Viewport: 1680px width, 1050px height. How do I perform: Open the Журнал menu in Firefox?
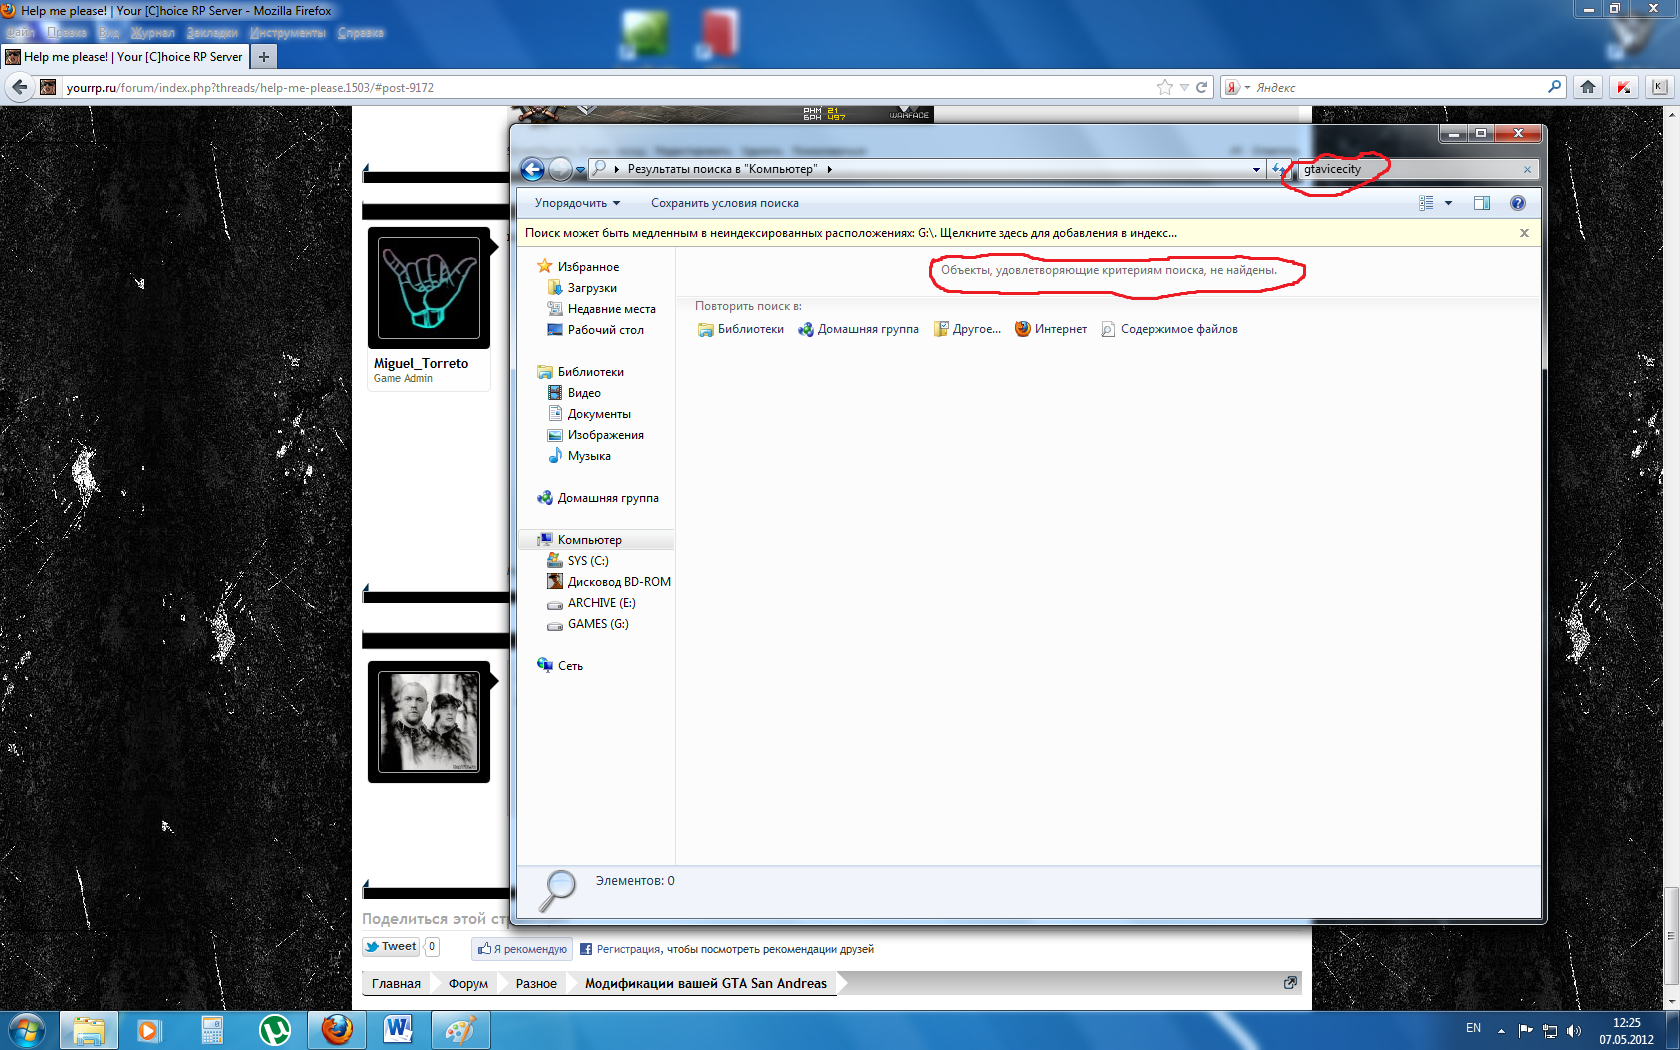152,33
